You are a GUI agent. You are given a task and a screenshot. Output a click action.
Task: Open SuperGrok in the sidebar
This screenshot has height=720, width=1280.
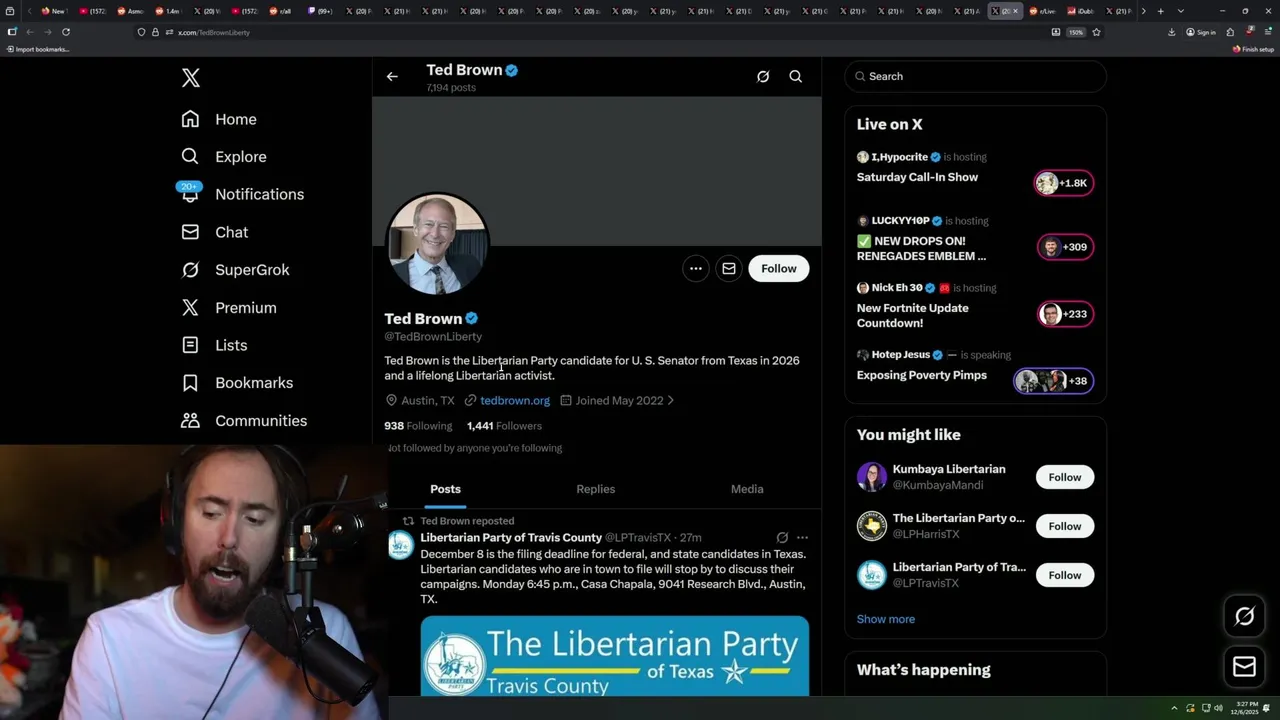[x=235, y=270]
